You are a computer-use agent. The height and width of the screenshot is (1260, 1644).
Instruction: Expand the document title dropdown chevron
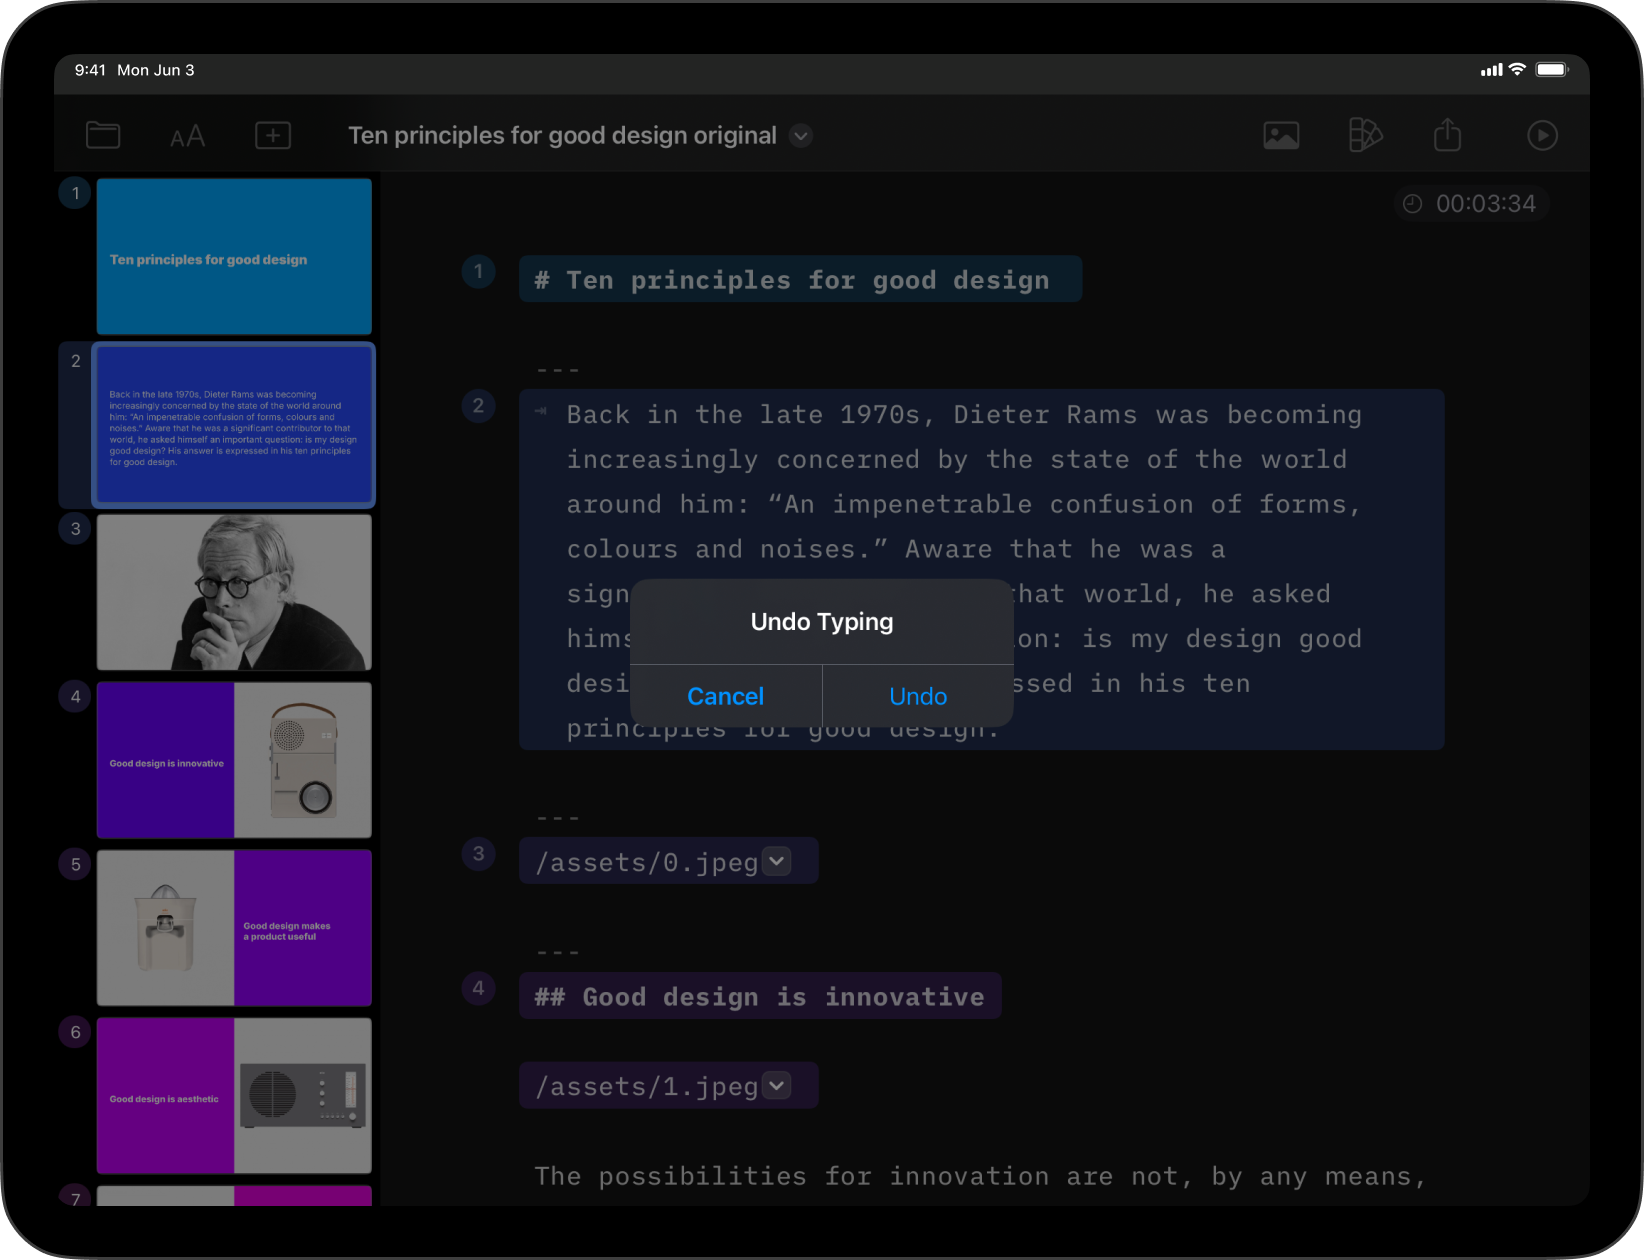[800, 136]
